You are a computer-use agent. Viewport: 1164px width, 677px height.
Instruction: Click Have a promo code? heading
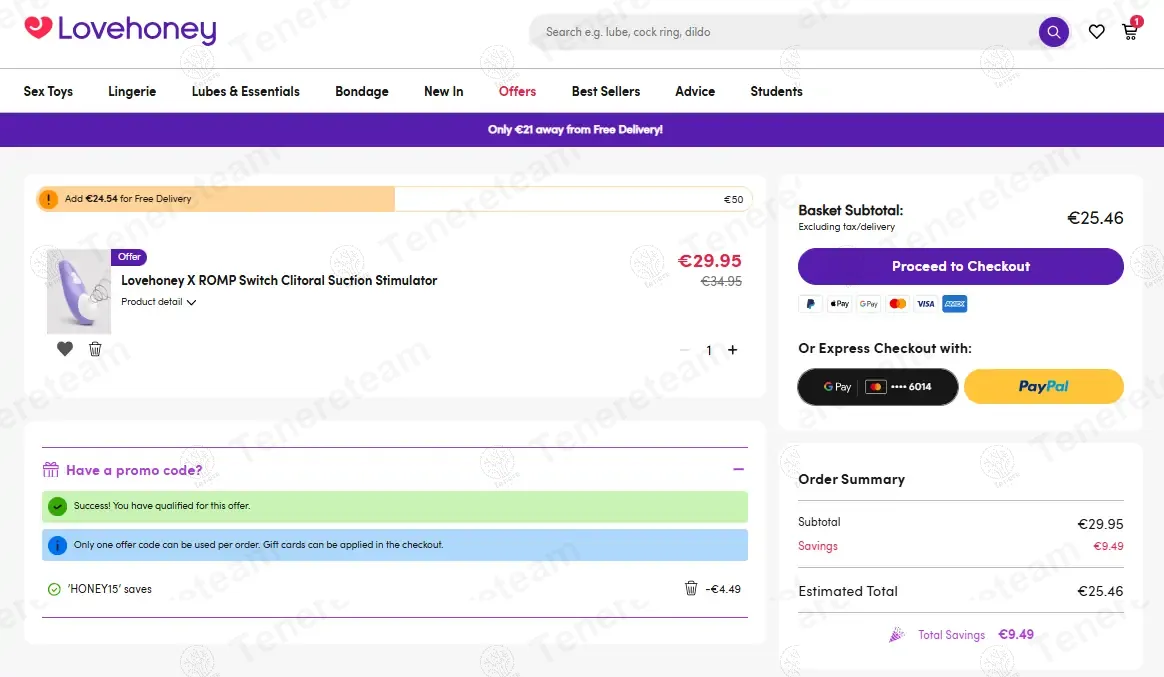click(134, 470)
